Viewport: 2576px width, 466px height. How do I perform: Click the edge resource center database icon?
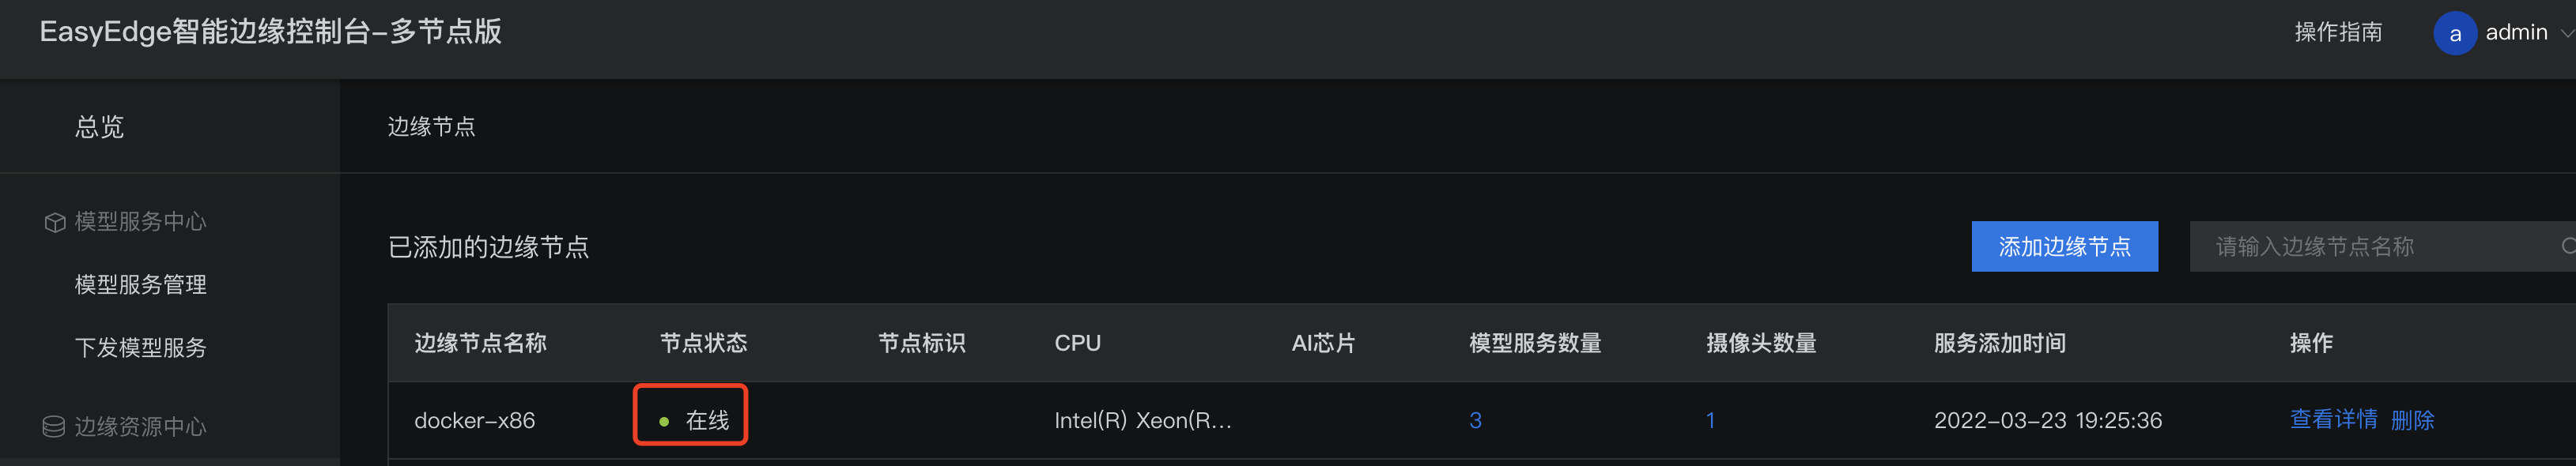pos(54,427)
